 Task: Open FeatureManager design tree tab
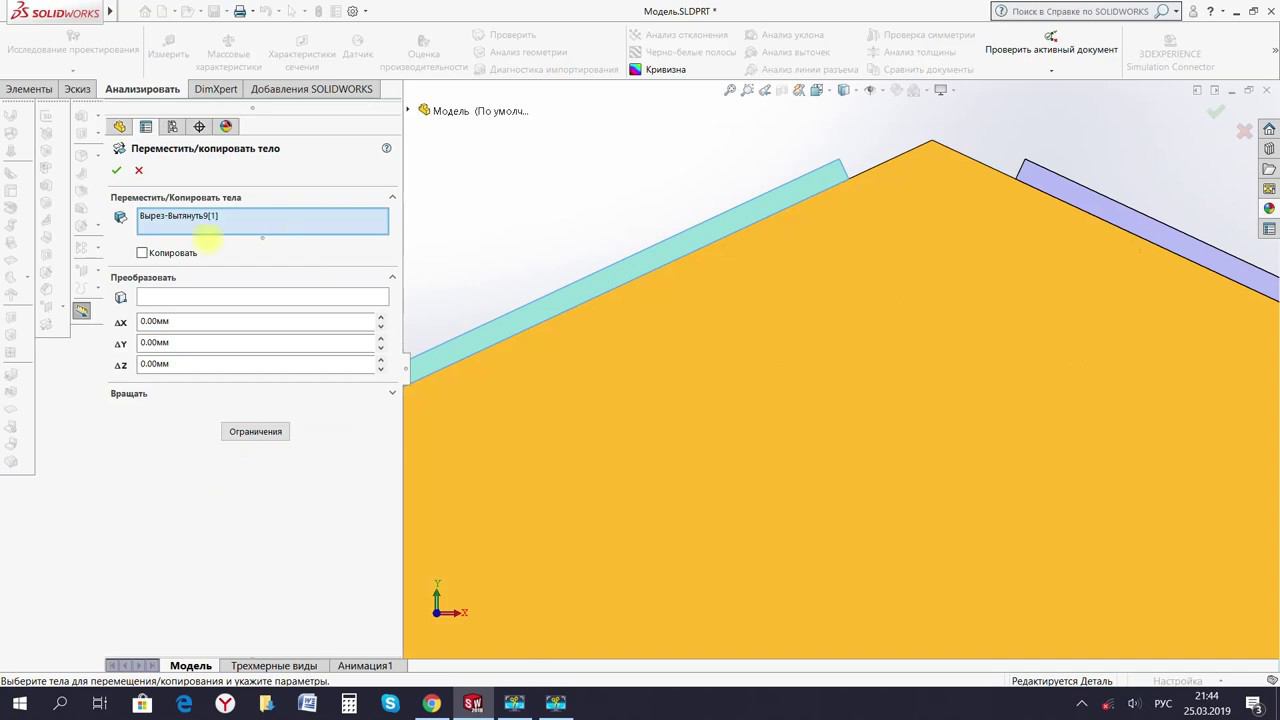(120, 127)
